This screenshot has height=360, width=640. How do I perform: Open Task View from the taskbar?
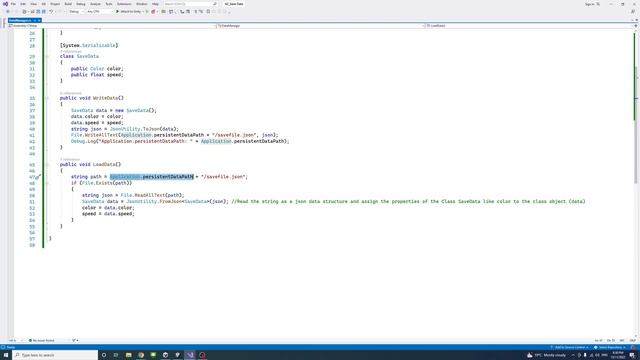[x=116, y=355]
